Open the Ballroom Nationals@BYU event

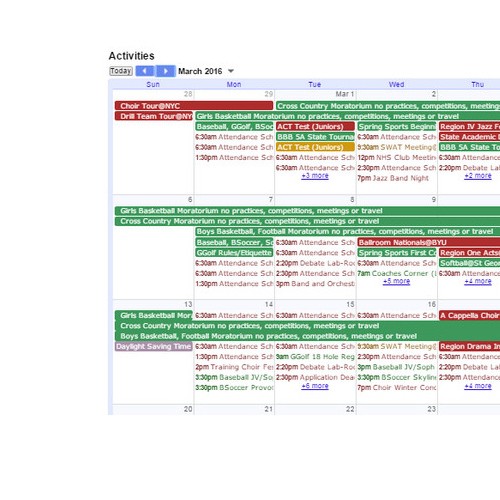coord(429,242)
